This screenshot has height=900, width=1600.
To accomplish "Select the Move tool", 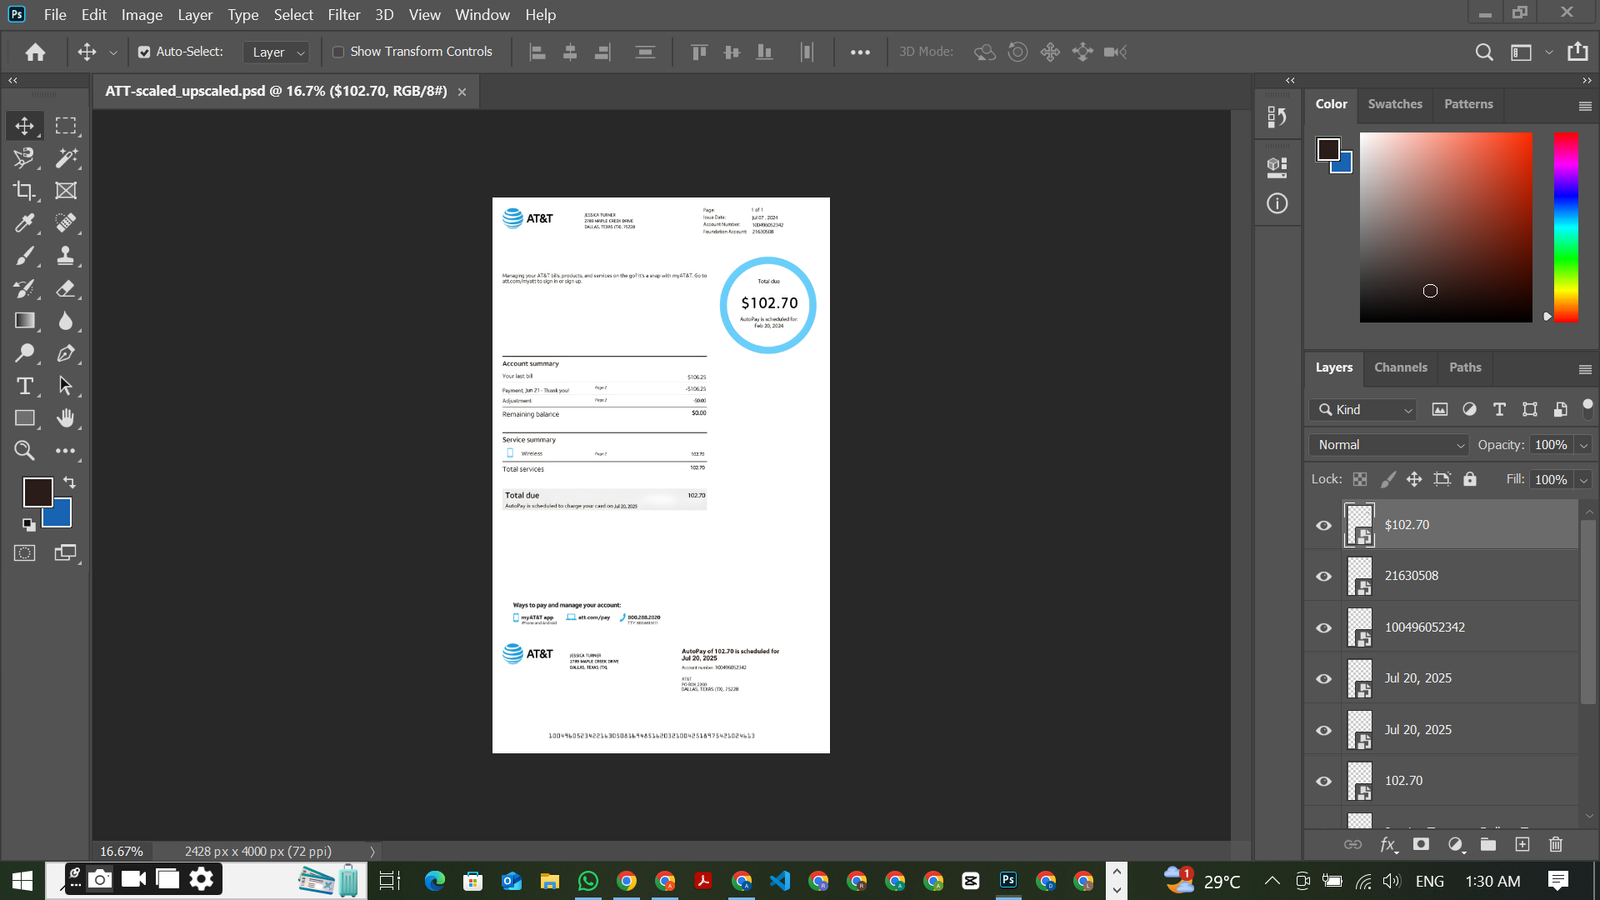I will point(25,126).
